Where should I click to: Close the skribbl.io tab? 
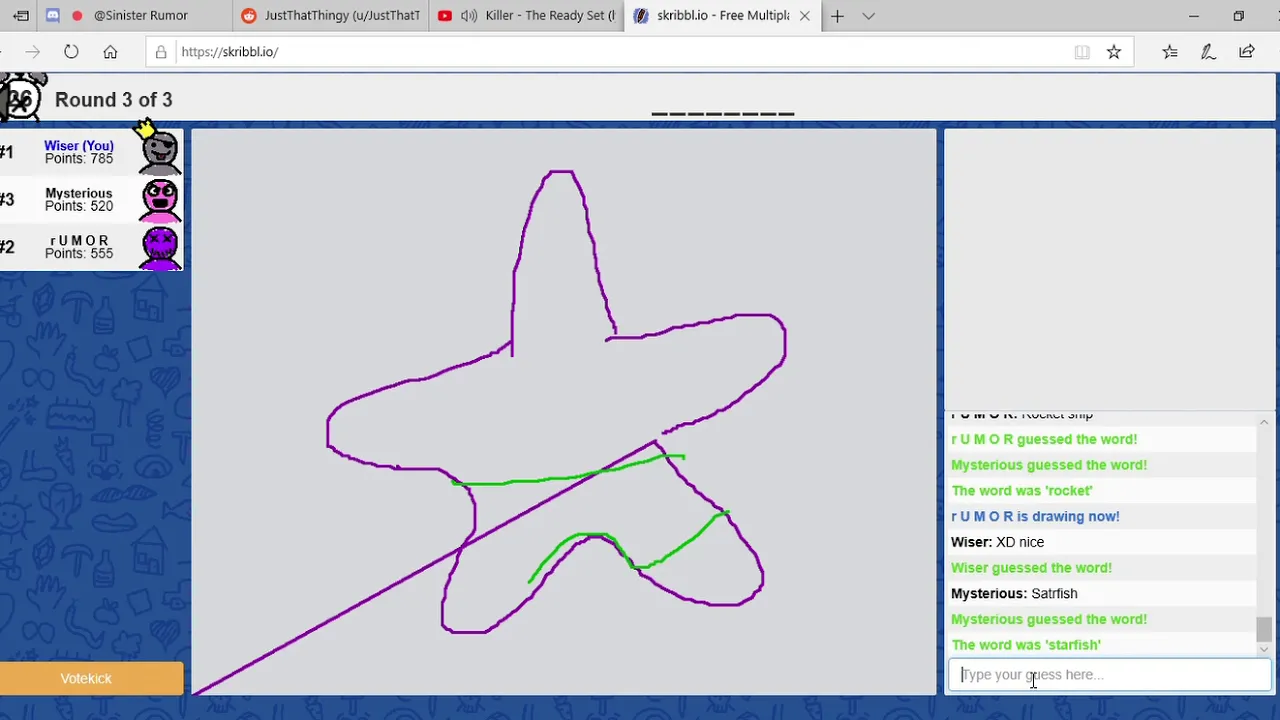(x=804, y=16)
